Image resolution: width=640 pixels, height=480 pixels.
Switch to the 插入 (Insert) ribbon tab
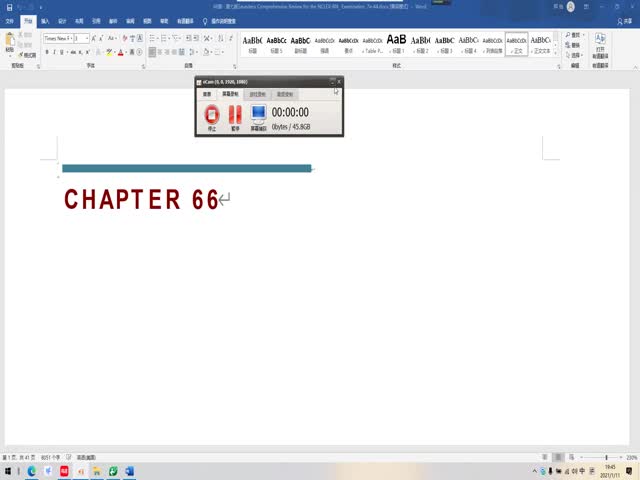pos(45,19)
